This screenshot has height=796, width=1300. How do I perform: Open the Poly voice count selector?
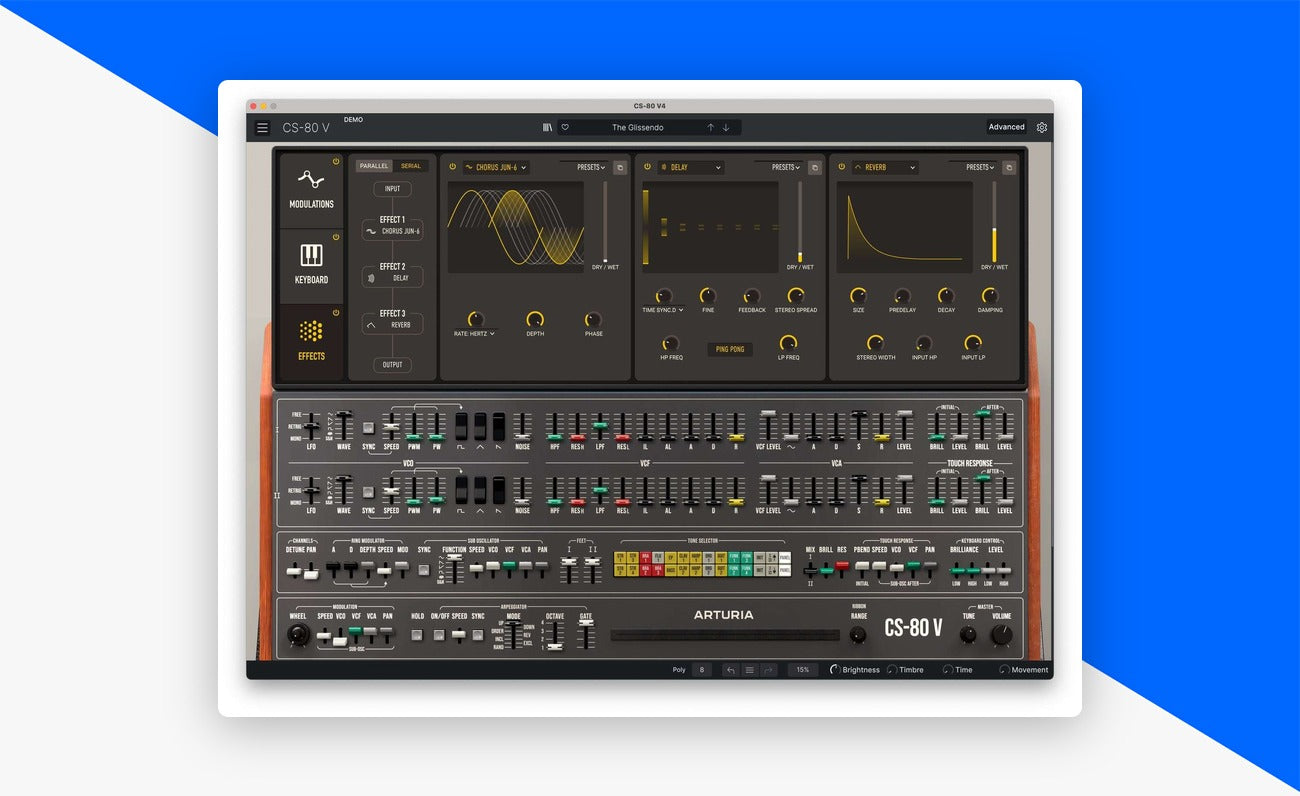click(x=702, y=670)
